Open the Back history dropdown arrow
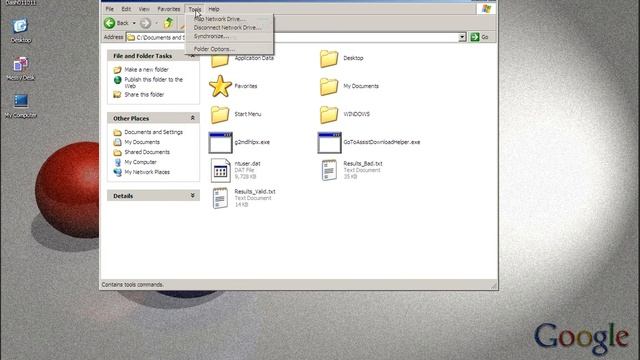 (x=134, y=23)
